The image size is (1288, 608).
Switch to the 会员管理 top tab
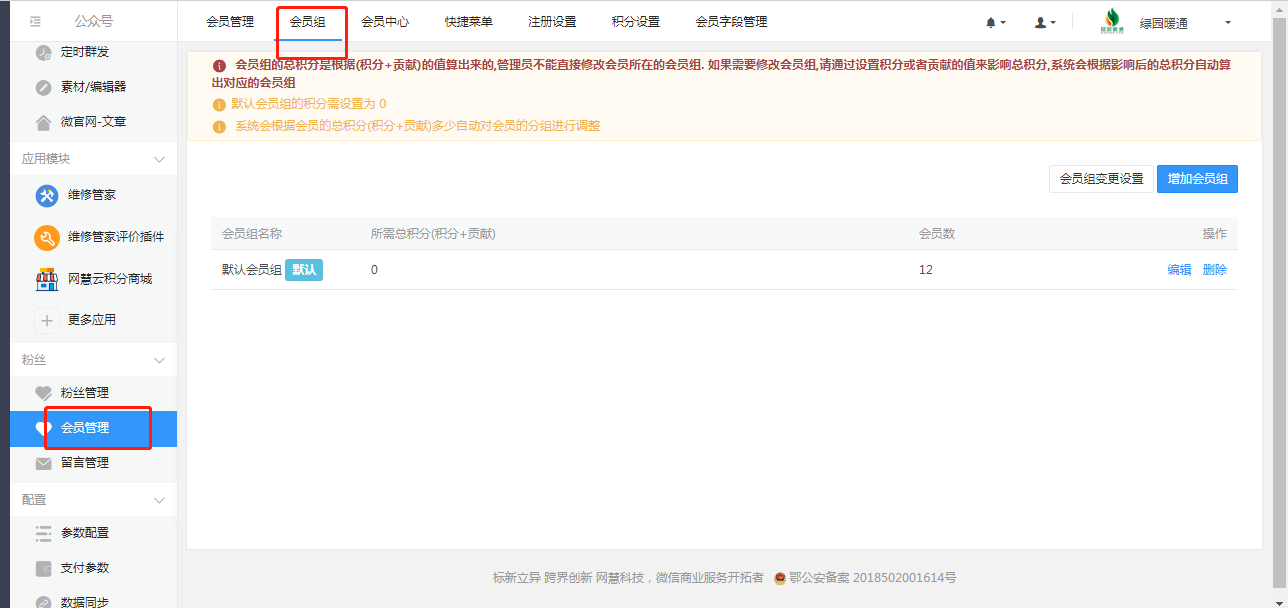[x=230, y=22]
